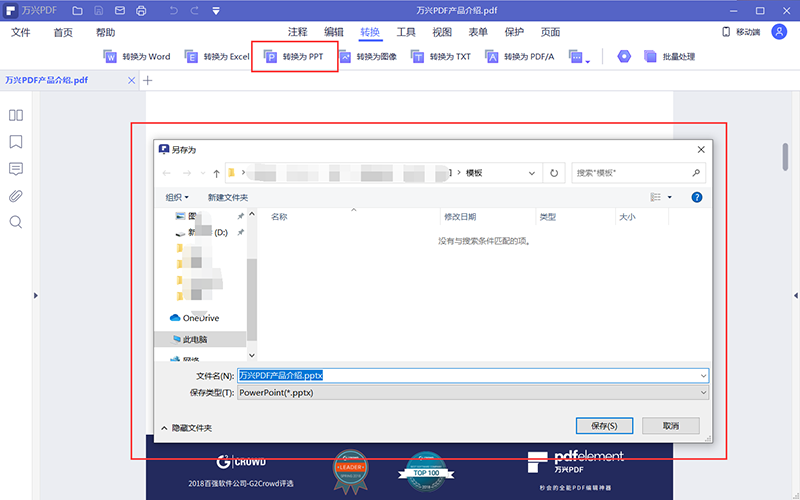Open bookmarks panel in left sidebar
The image size is (800, 500).
tap(16, 142)
